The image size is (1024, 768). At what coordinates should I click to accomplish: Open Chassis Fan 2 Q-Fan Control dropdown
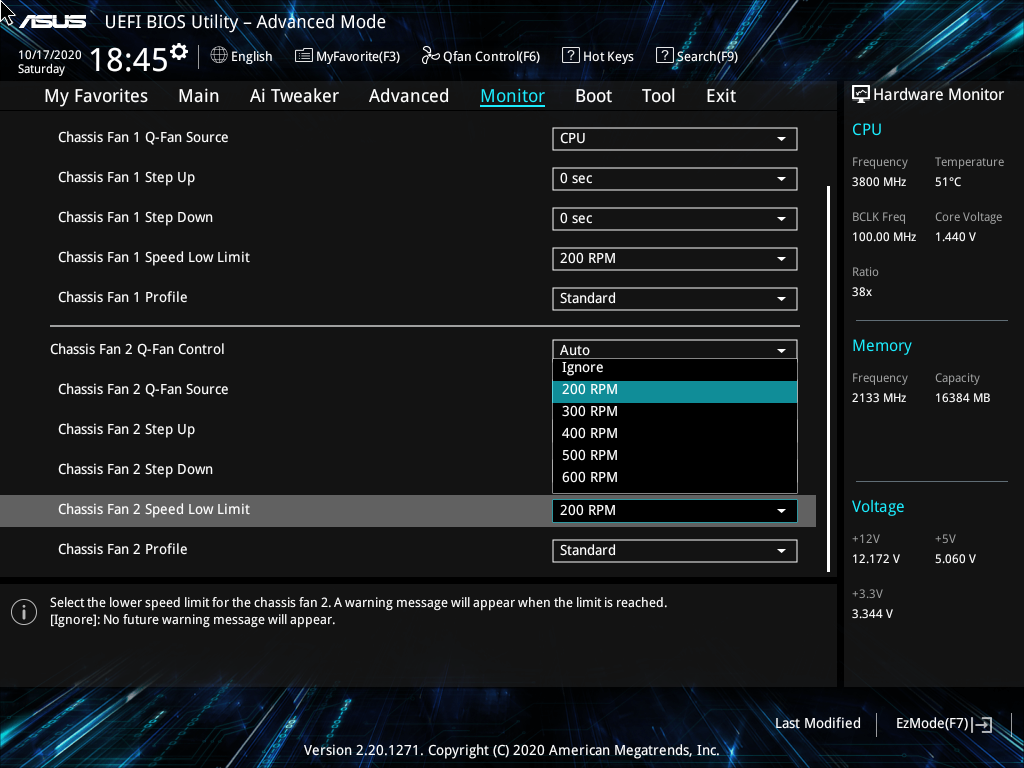coord(675,349)
